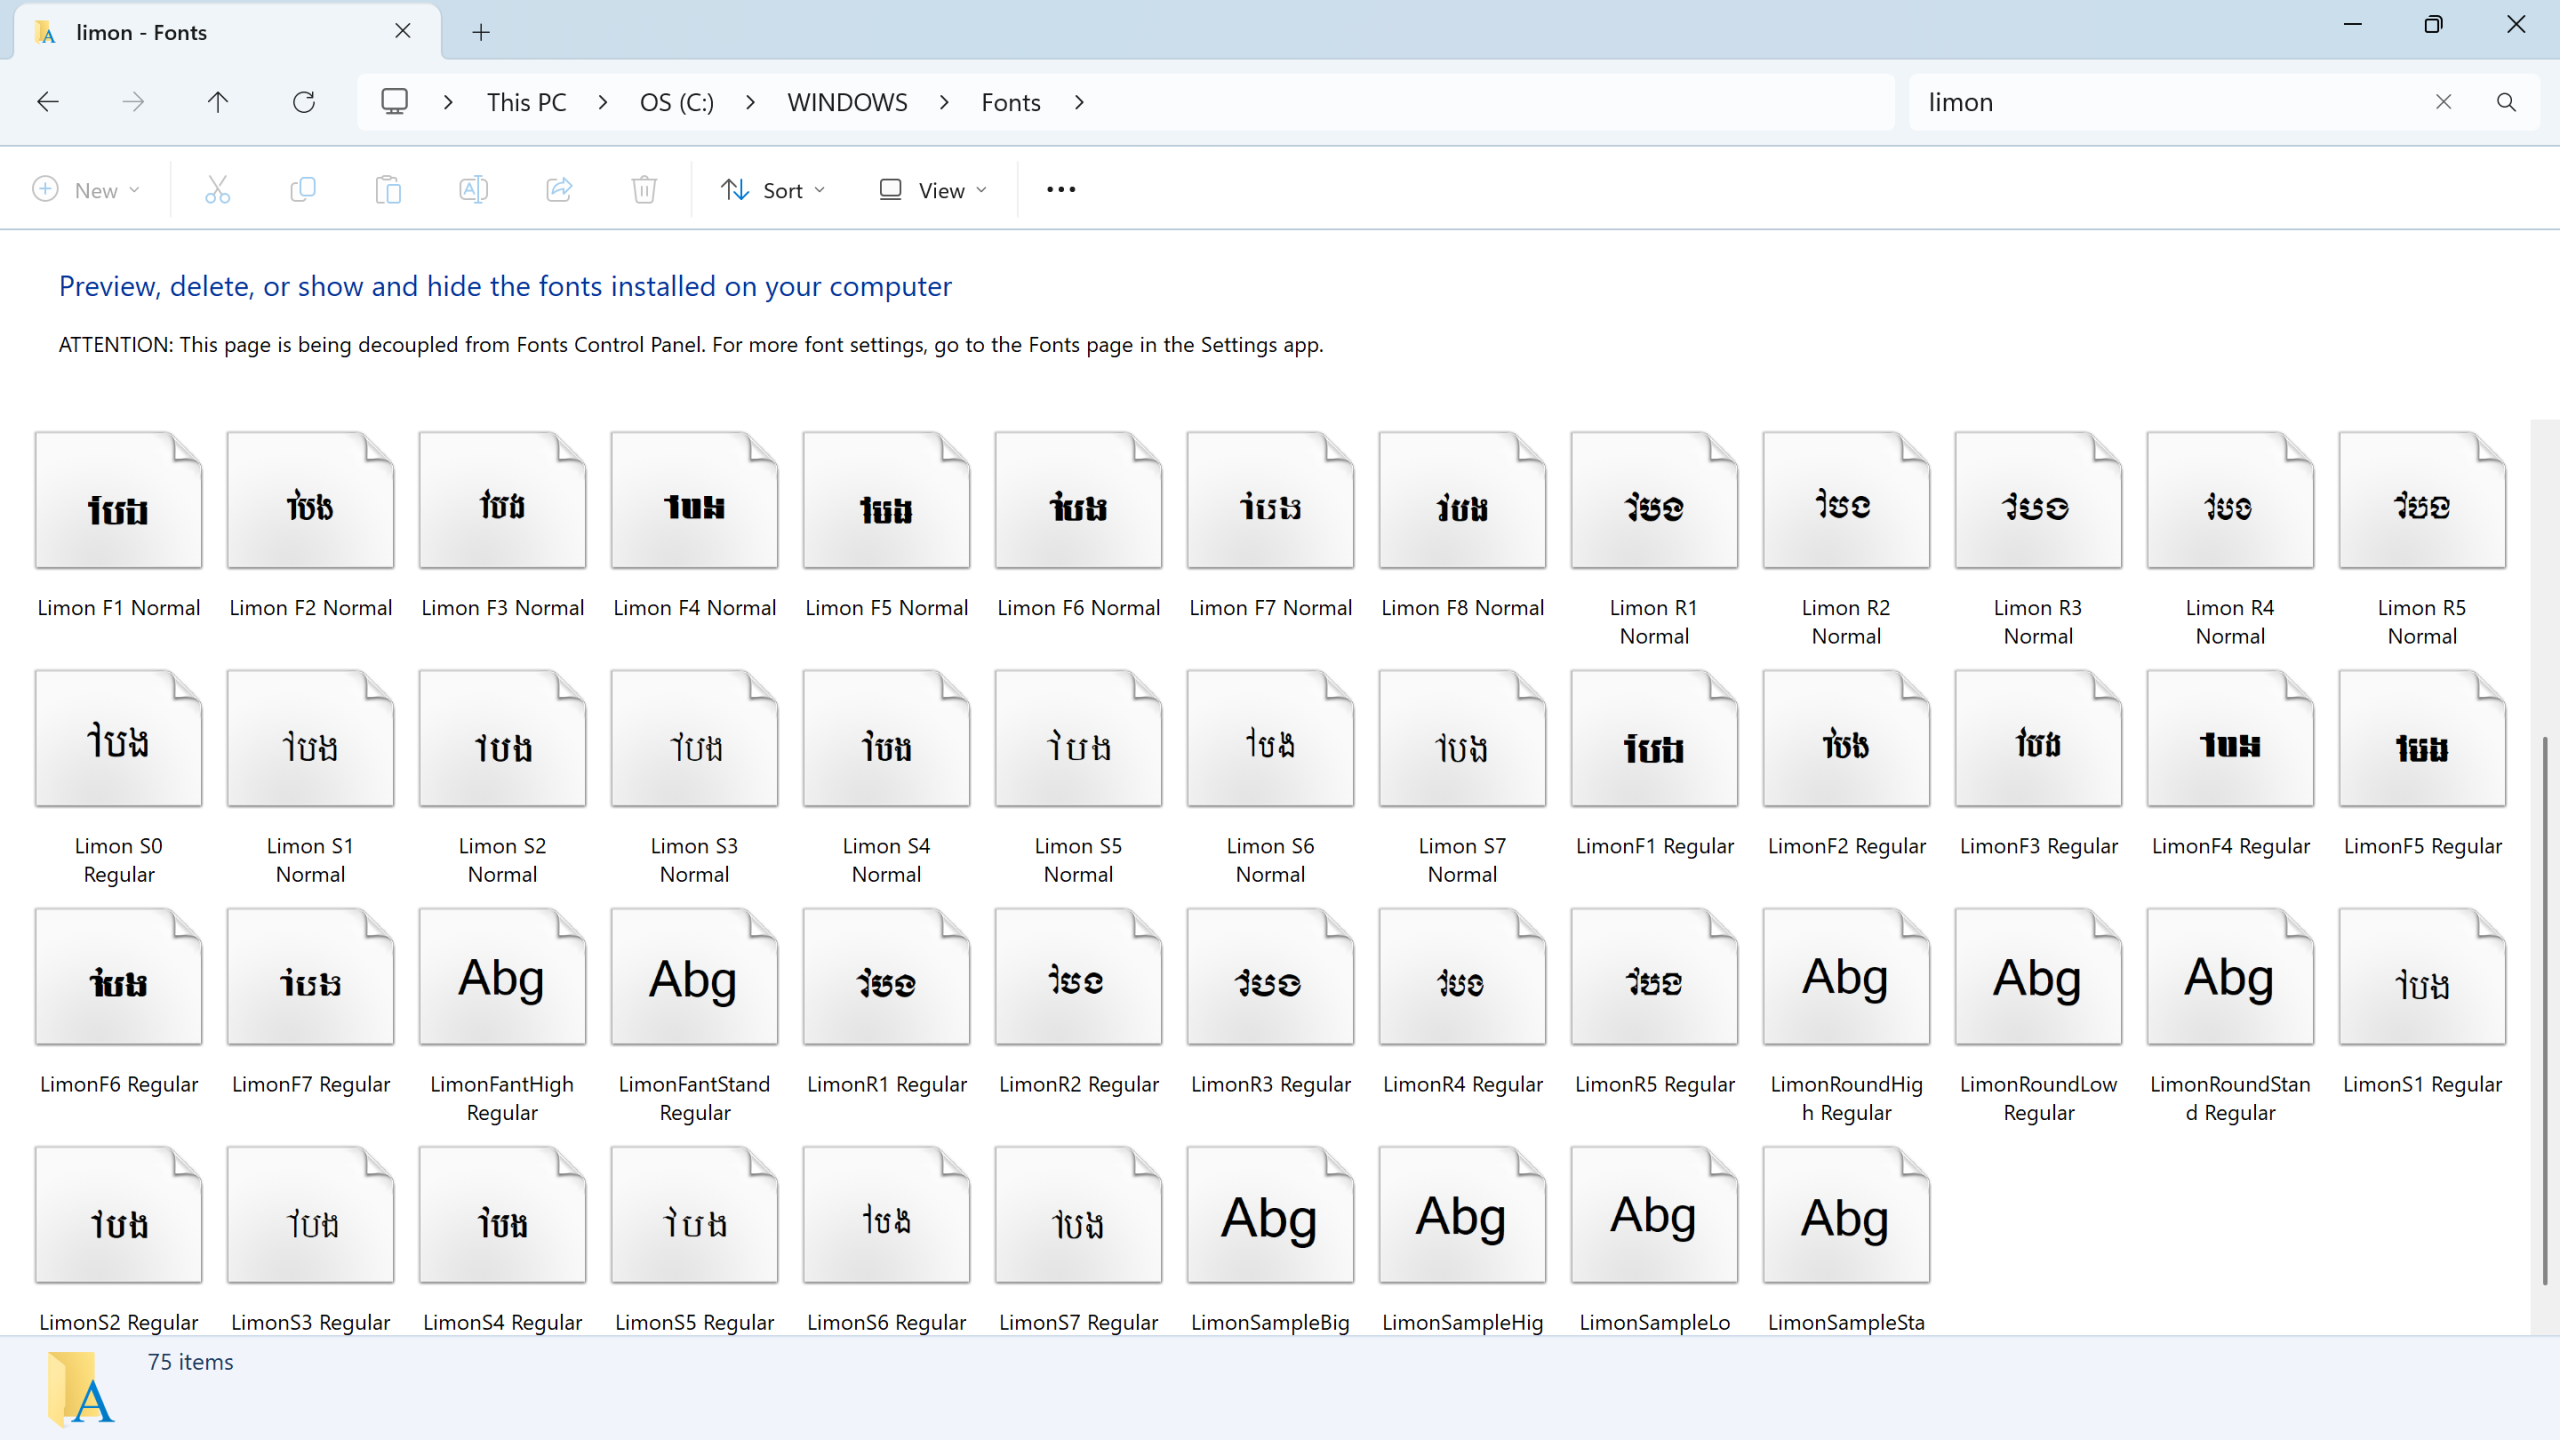The height and width of the screenshot is (1440, 2560).
Task: Select the limon - Fonts tab
Action: point(228,32)
